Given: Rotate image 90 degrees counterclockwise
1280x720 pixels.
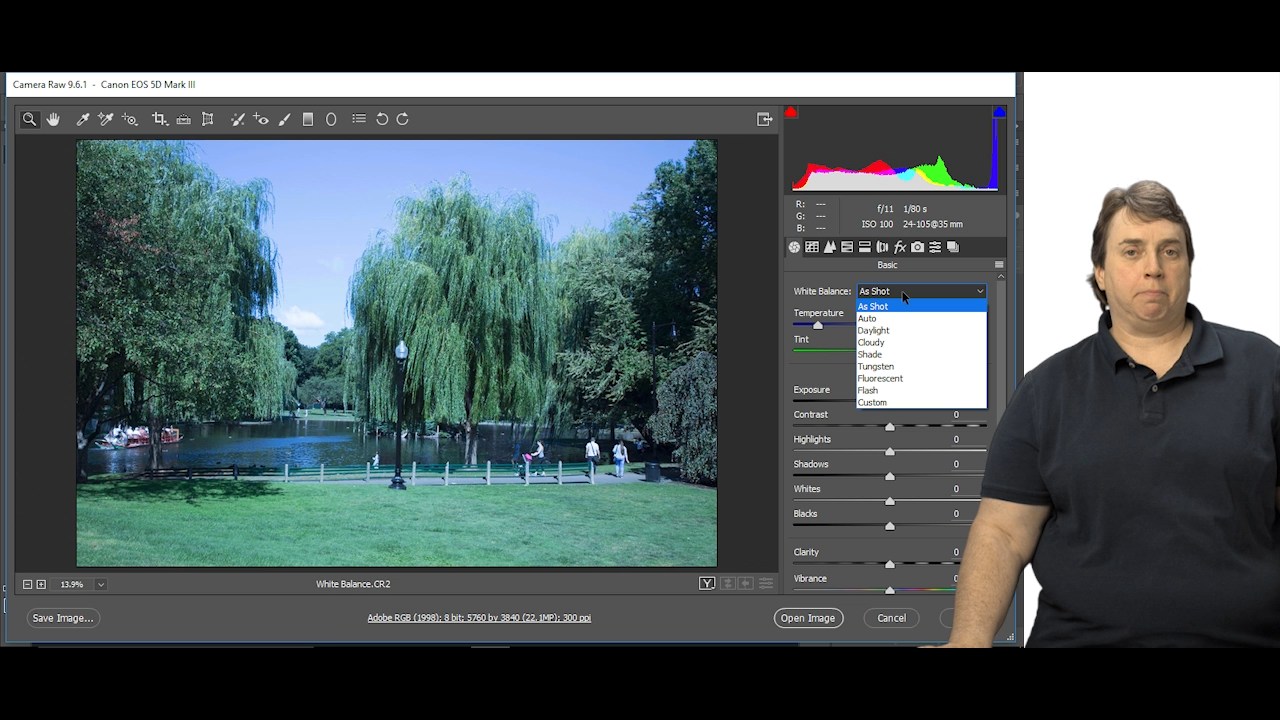Looking at the screenshot, I should (x=382, y=119).
